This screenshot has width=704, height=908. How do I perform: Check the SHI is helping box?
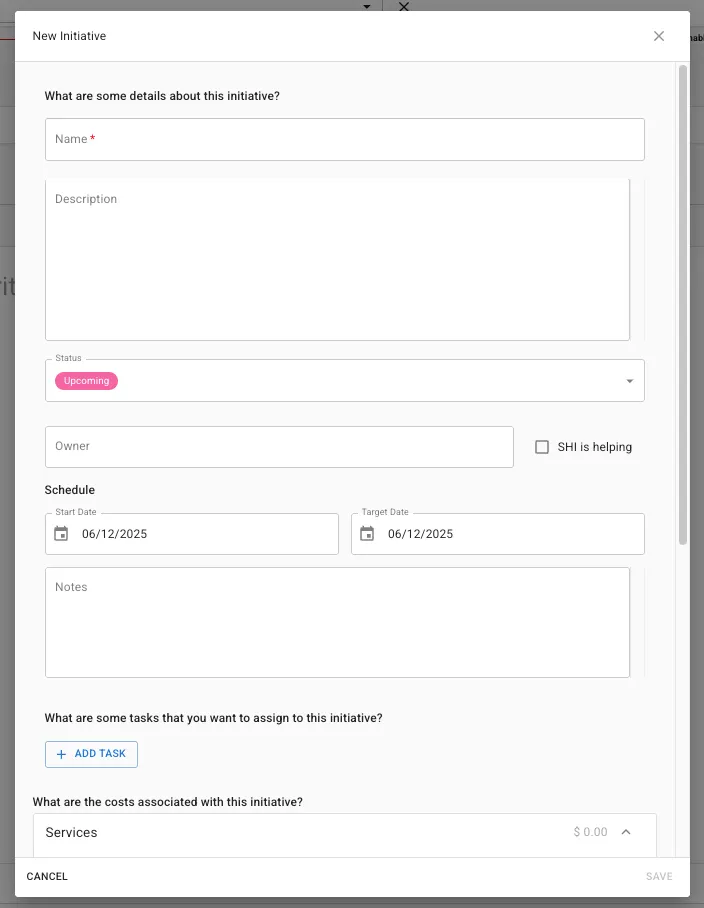point(542,447)
